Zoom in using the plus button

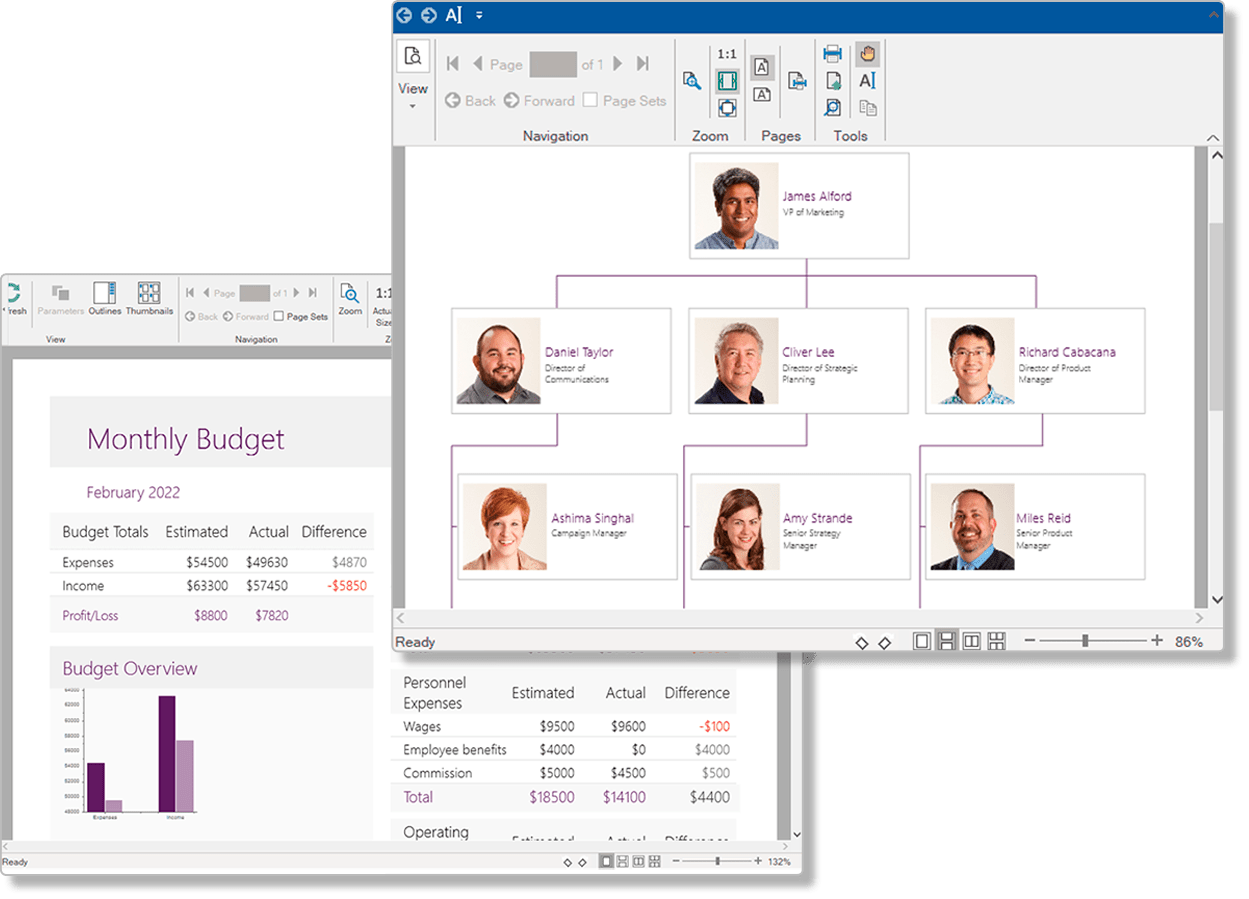tap(1156, 640)
